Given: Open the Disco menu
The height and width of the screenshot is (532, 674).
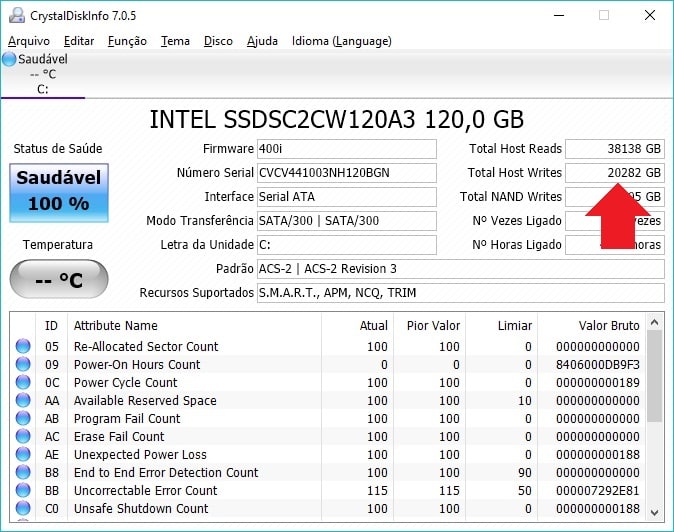Looking at the screenshot, I should (218, 41).
